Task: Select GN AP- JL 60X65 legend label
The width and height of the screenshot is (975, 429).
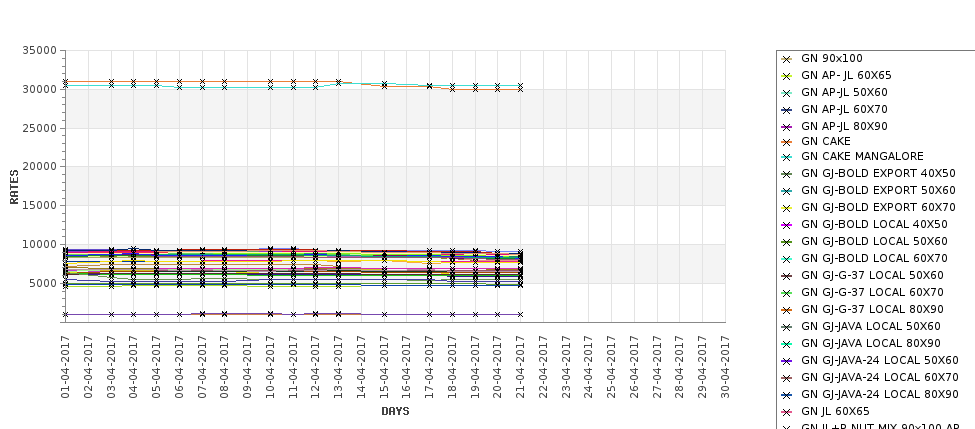Action: pyautogui.click(x=846, y=75)
